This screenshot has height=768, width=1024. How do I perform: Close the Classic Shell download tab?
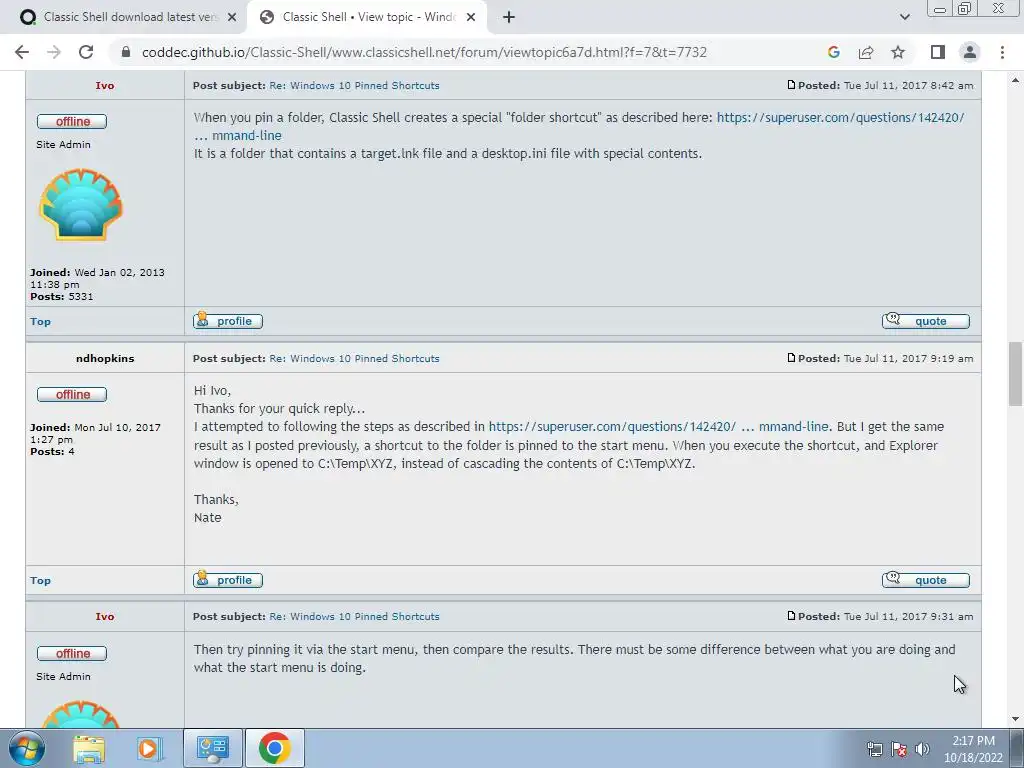pyautogui.click(x=232, y=17)
